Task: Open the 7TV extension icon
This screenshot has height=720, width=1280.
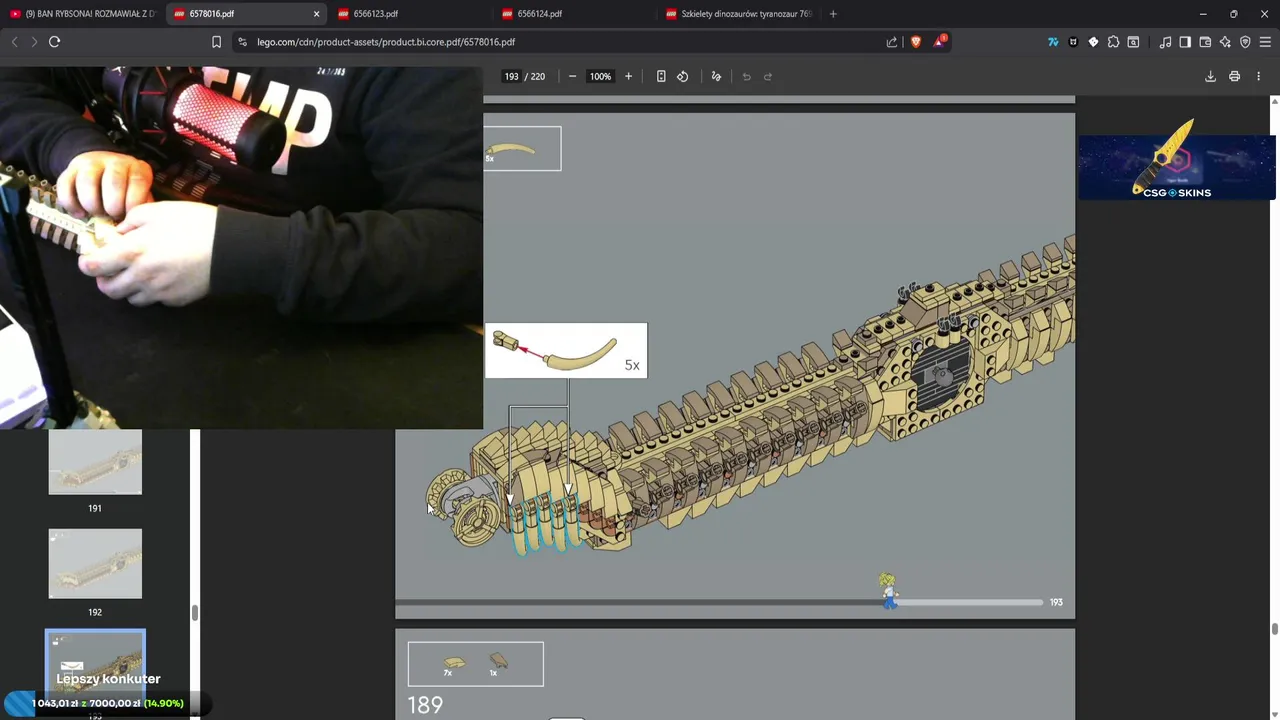Action: (1053, 42)
